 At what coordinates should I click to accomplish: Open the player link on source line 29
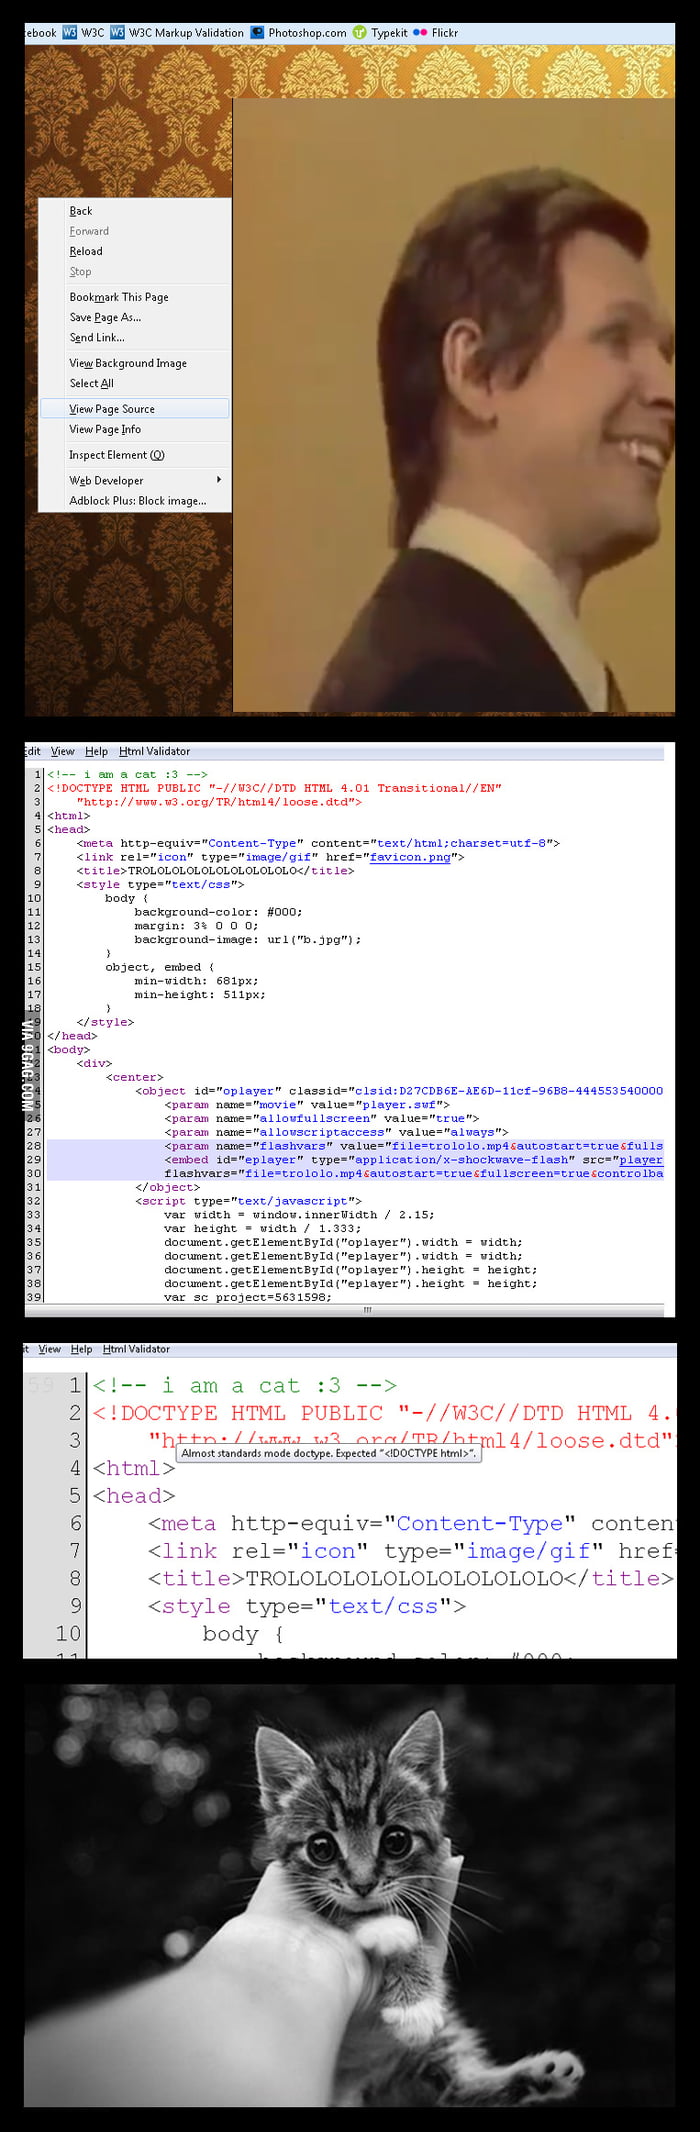click(x=640, y=1160)
